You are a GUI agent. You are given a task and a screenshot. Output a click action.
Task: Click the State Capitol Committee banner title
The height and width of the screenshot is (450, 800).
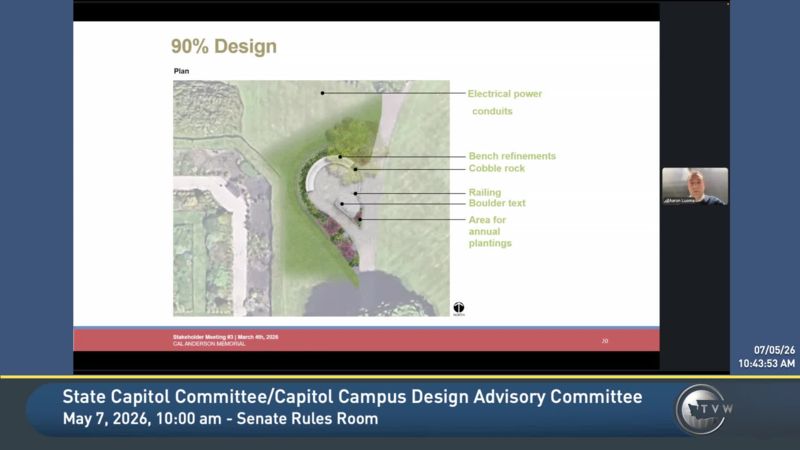click(352, 397)
